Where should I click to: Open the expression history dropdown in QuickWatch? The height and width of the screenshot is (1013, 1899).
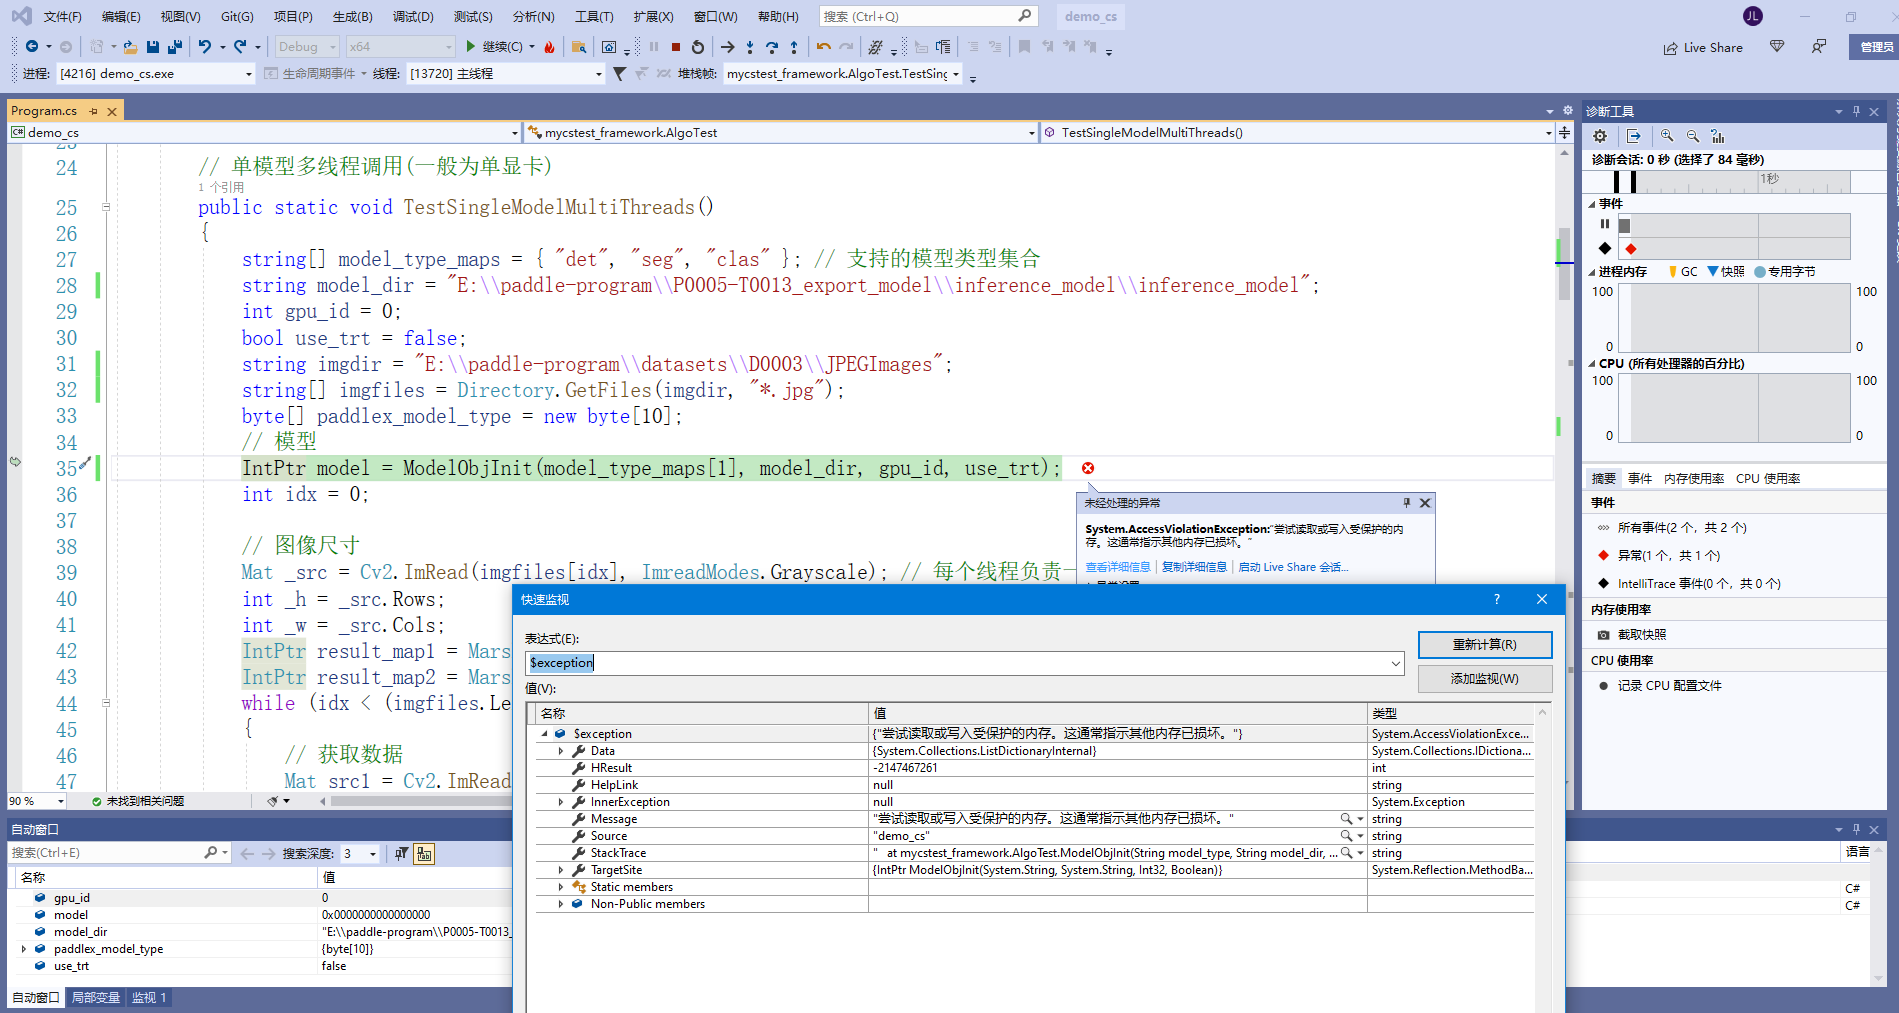[x=1396, y=663]
